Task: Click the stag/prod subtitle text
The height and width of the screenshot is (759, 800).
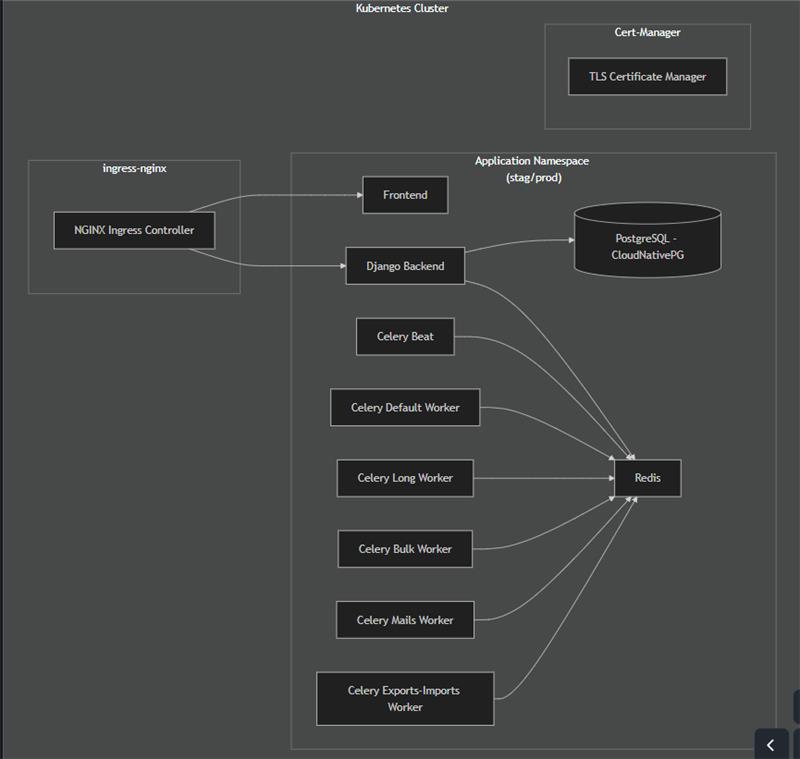Action: 533,177
